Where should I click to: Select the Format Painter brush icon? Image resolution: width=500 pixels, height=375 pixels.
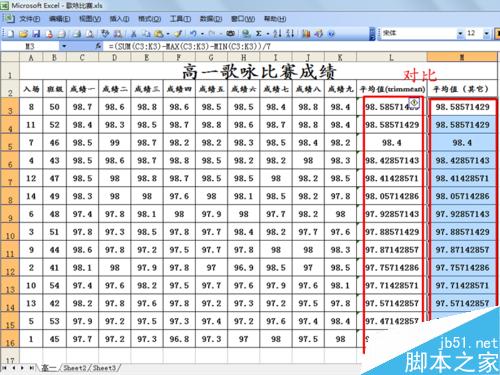[178, 34]
